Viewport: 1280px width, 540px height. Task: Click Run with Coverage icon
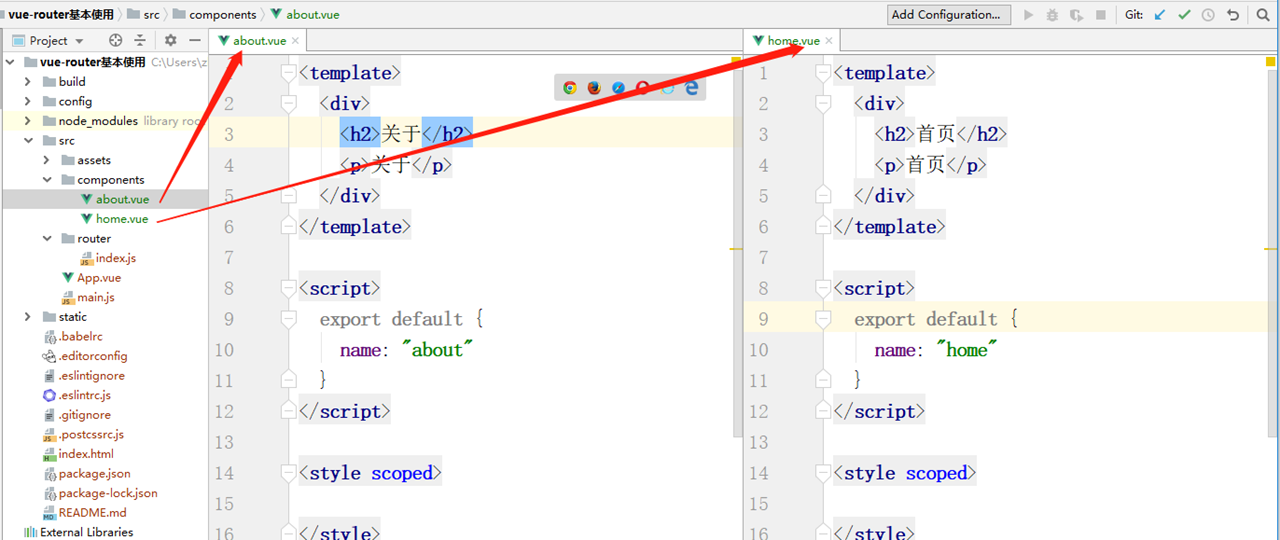coord(1076,15)
